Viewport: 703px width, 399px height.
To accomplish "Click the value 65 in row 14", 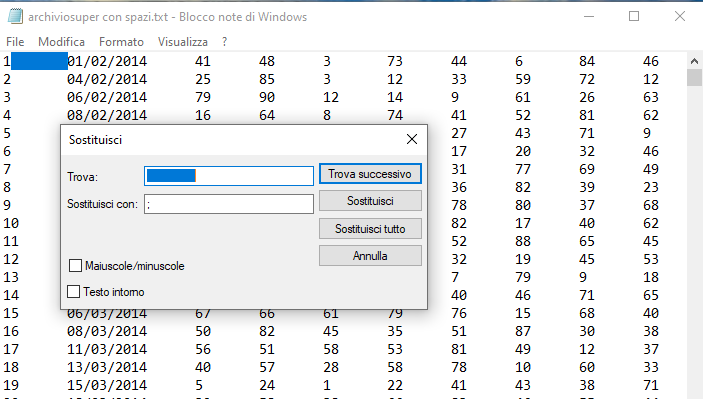I will click(x=651, y=295).
